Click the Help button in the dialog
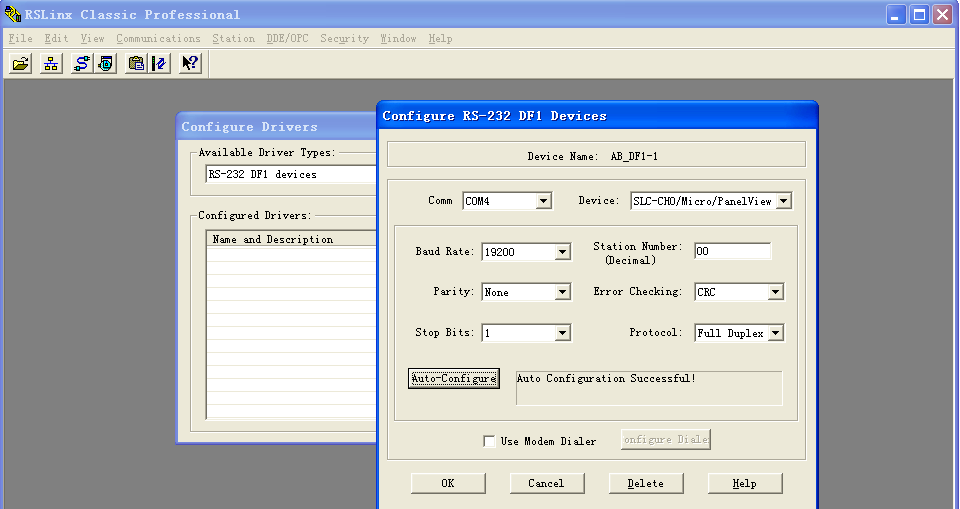960x509 pixels. (x=745, y=483)
